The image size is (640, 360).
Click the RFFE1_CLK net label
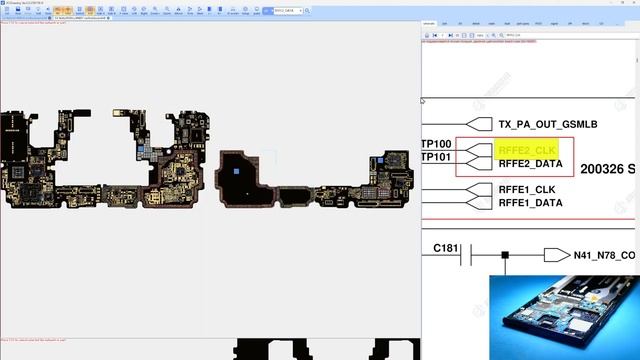coord(527,190)
